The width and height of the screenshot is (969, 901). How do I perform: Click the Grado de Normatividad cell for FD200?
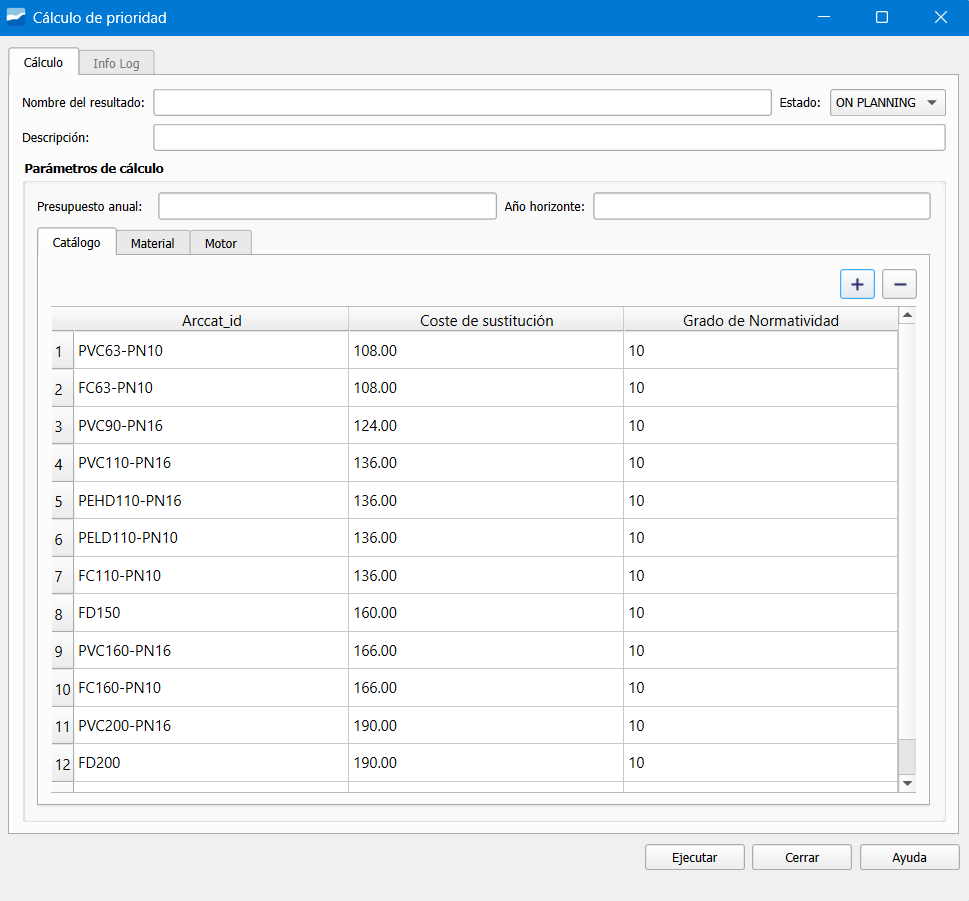[x=760, y=763]
